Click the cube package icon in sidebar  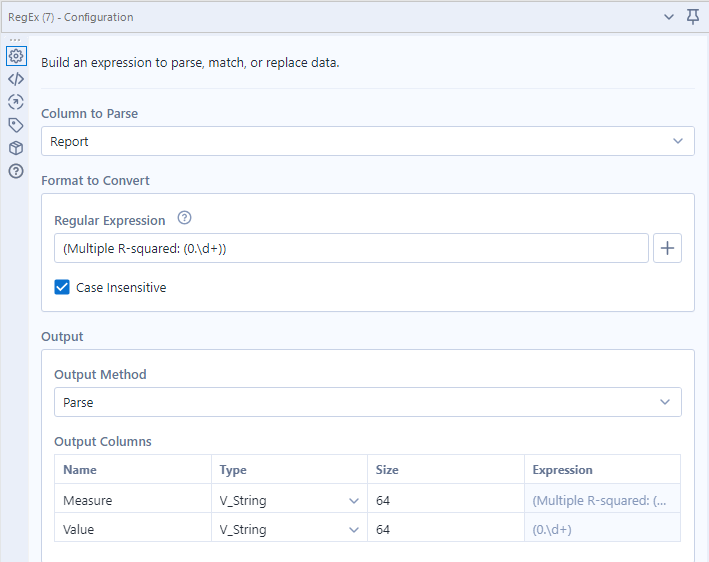point(15,148)
